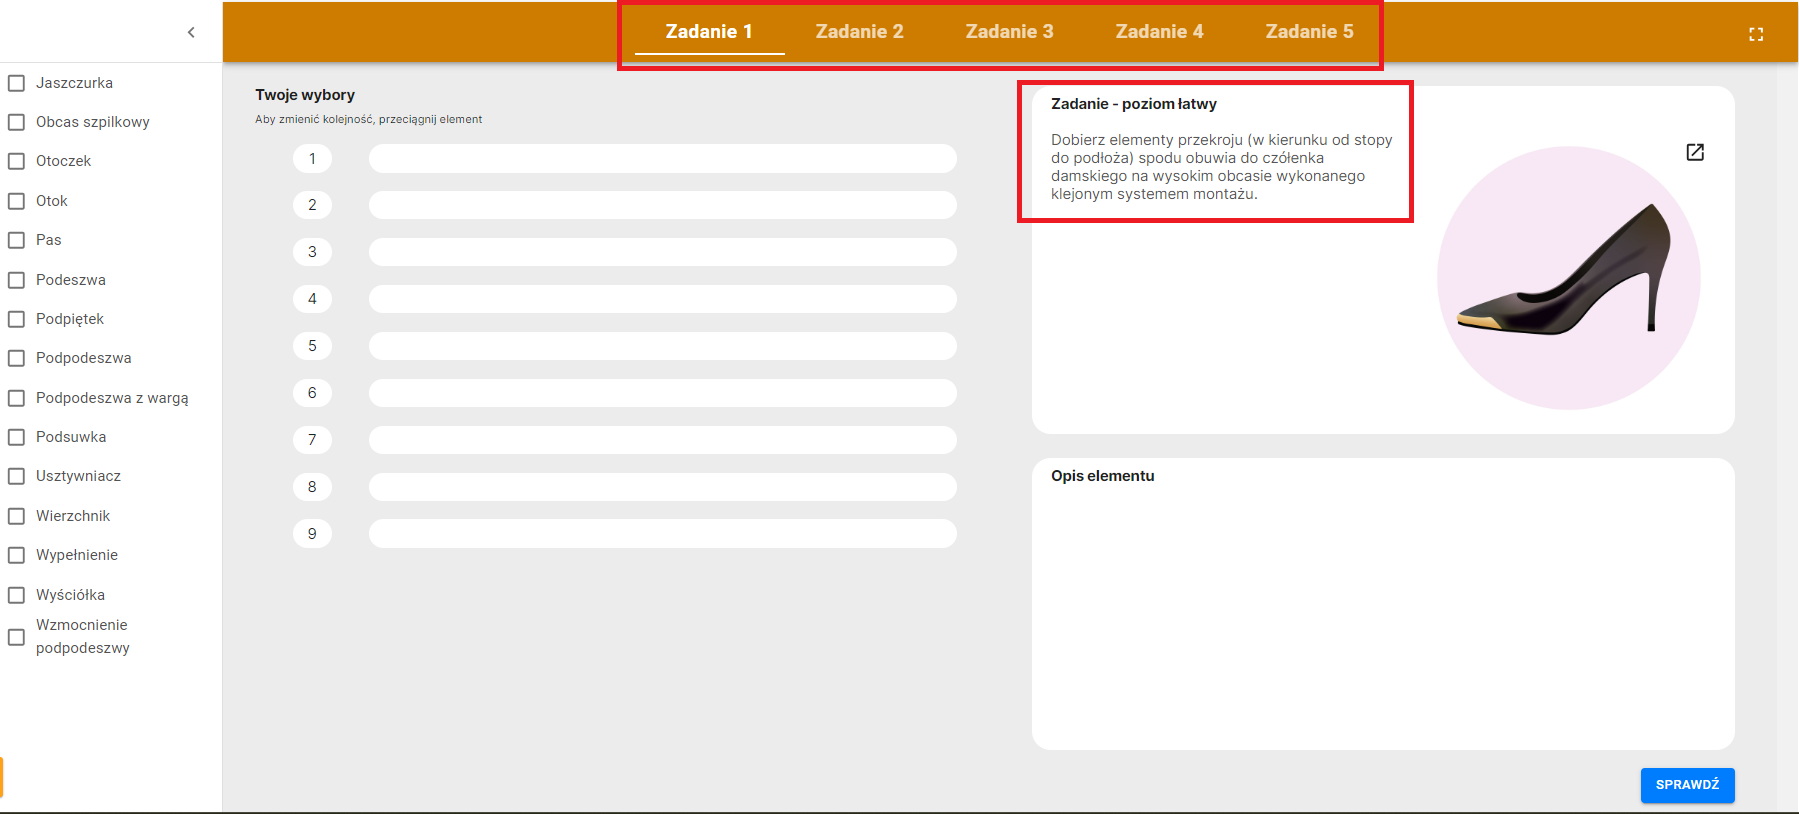Mark the Podpodeszwa z wargą checkbox

(17, 398)
